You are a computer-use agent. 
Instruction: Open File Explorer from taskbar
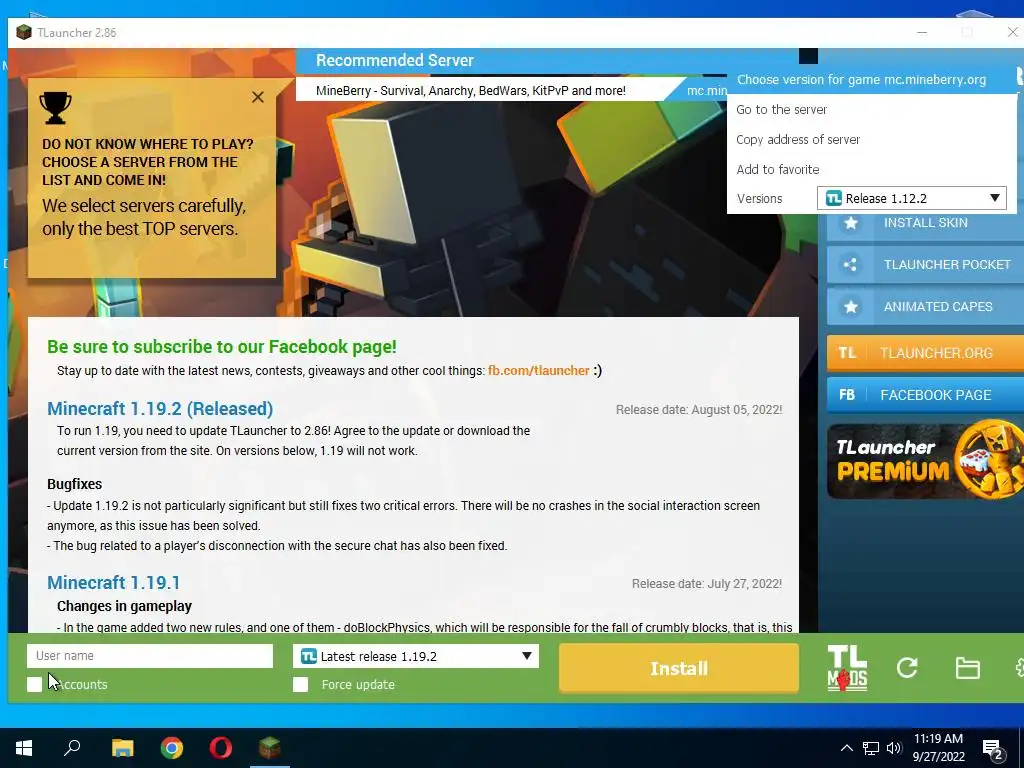122,748
